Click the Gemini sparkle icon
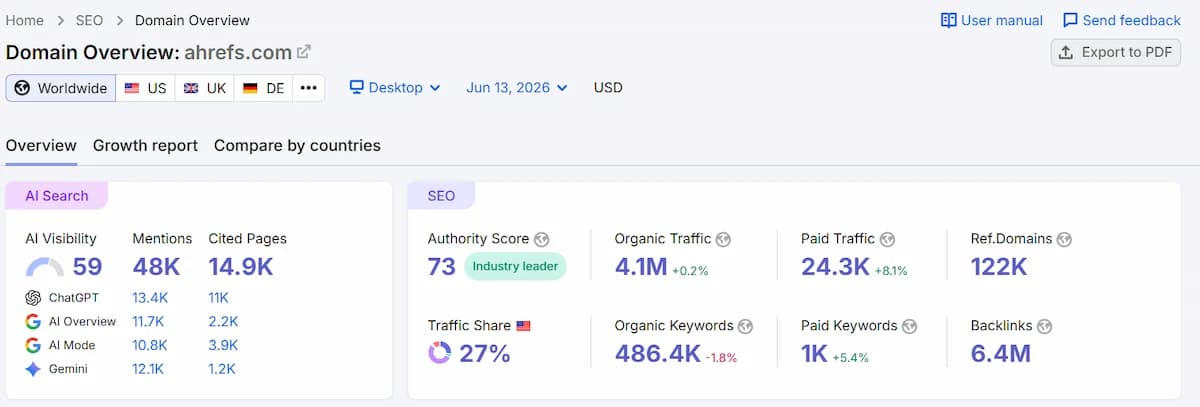Image resolution: width=1200 pixels, height=407 pixels. point(33,369)
